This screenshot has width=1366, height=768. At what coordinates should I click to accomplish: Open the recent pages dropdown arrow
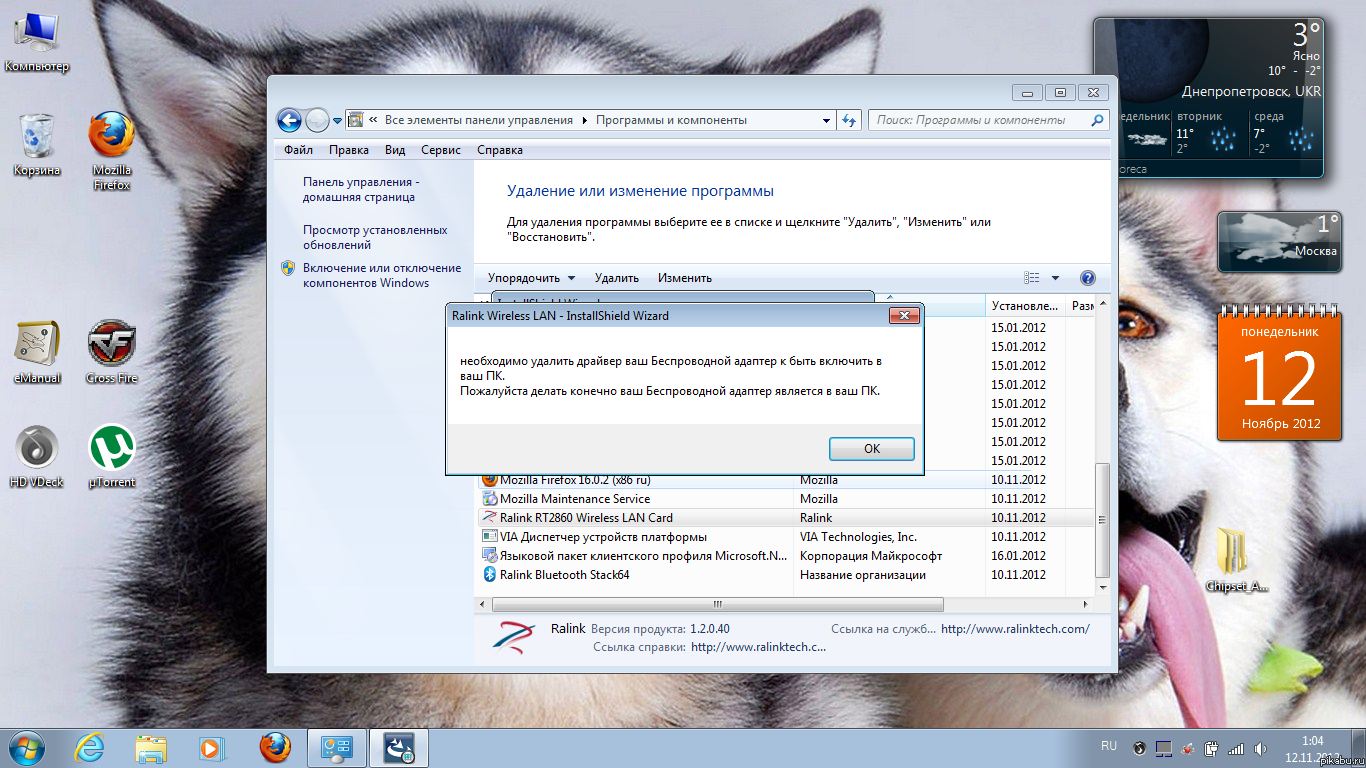[338, 121]
